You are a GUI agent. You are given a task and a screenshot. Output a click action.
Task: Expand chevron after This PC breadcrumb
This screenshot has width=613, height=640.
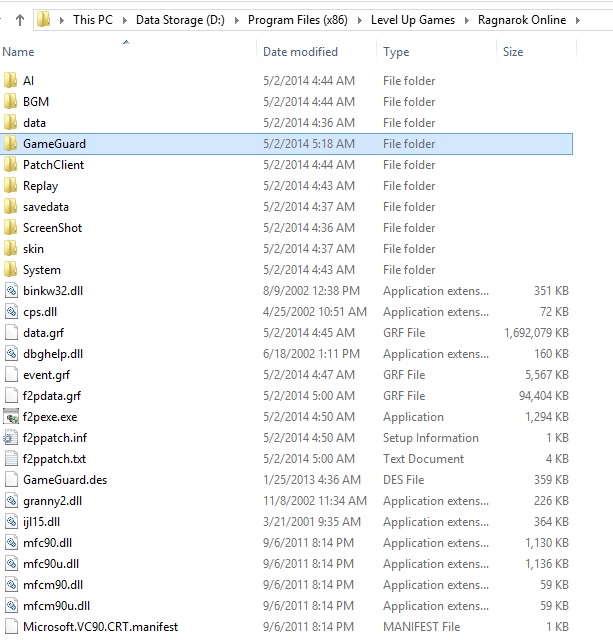click(x=124, y=20)
